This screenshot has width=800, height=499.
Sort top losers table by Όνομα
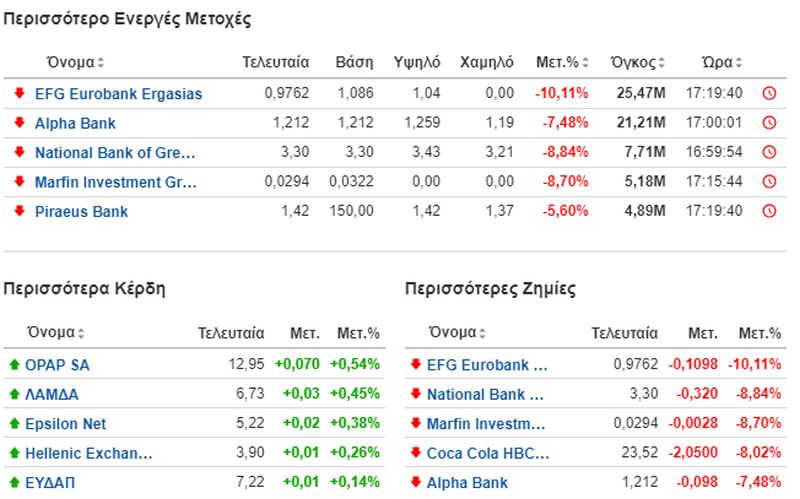click(458, 333)
